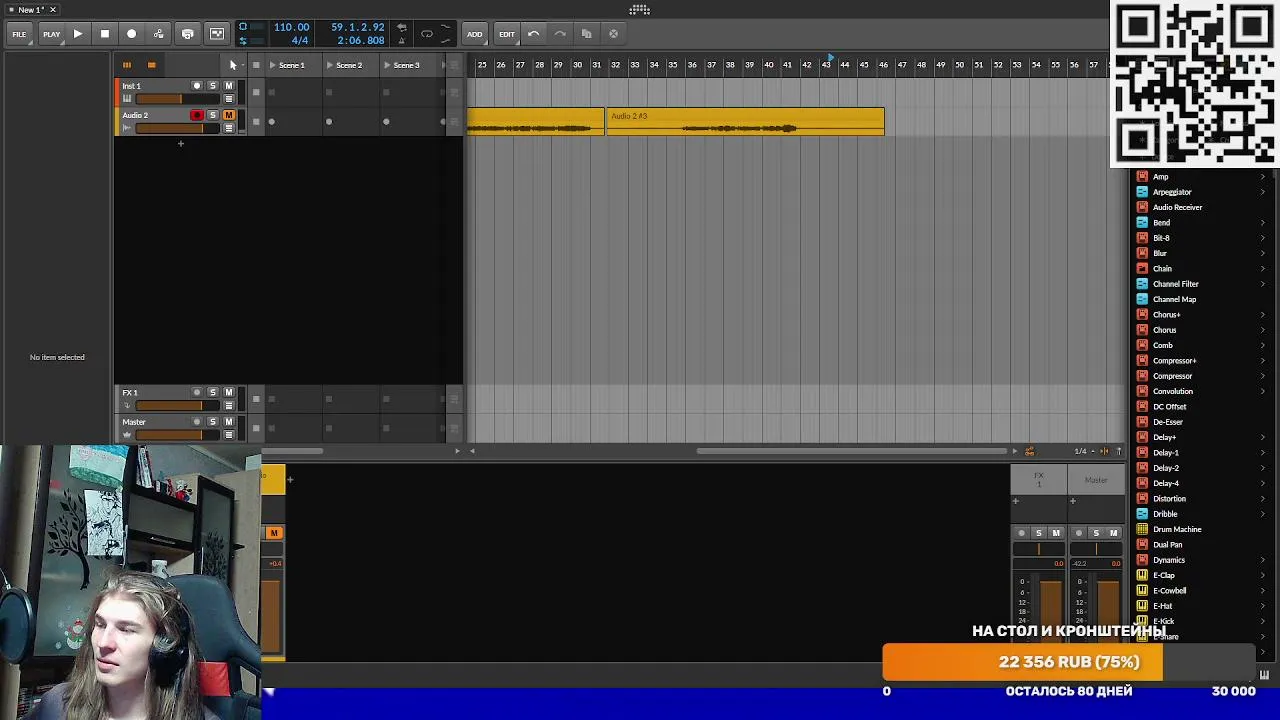The image size is (1280, 720).
Task: Expand the Chain device arrow
Action: pyautogui.click(x=1263, y=269)
